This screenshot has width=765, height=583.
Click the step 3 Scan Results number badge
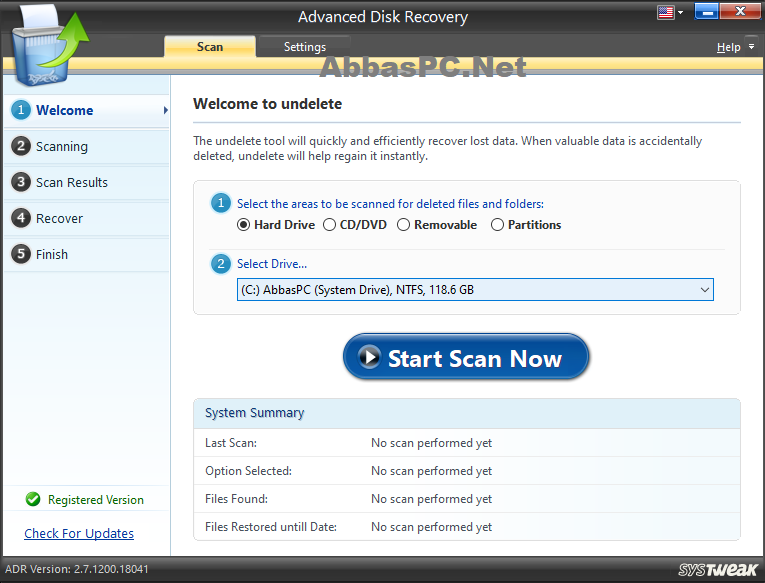[21, 182]
